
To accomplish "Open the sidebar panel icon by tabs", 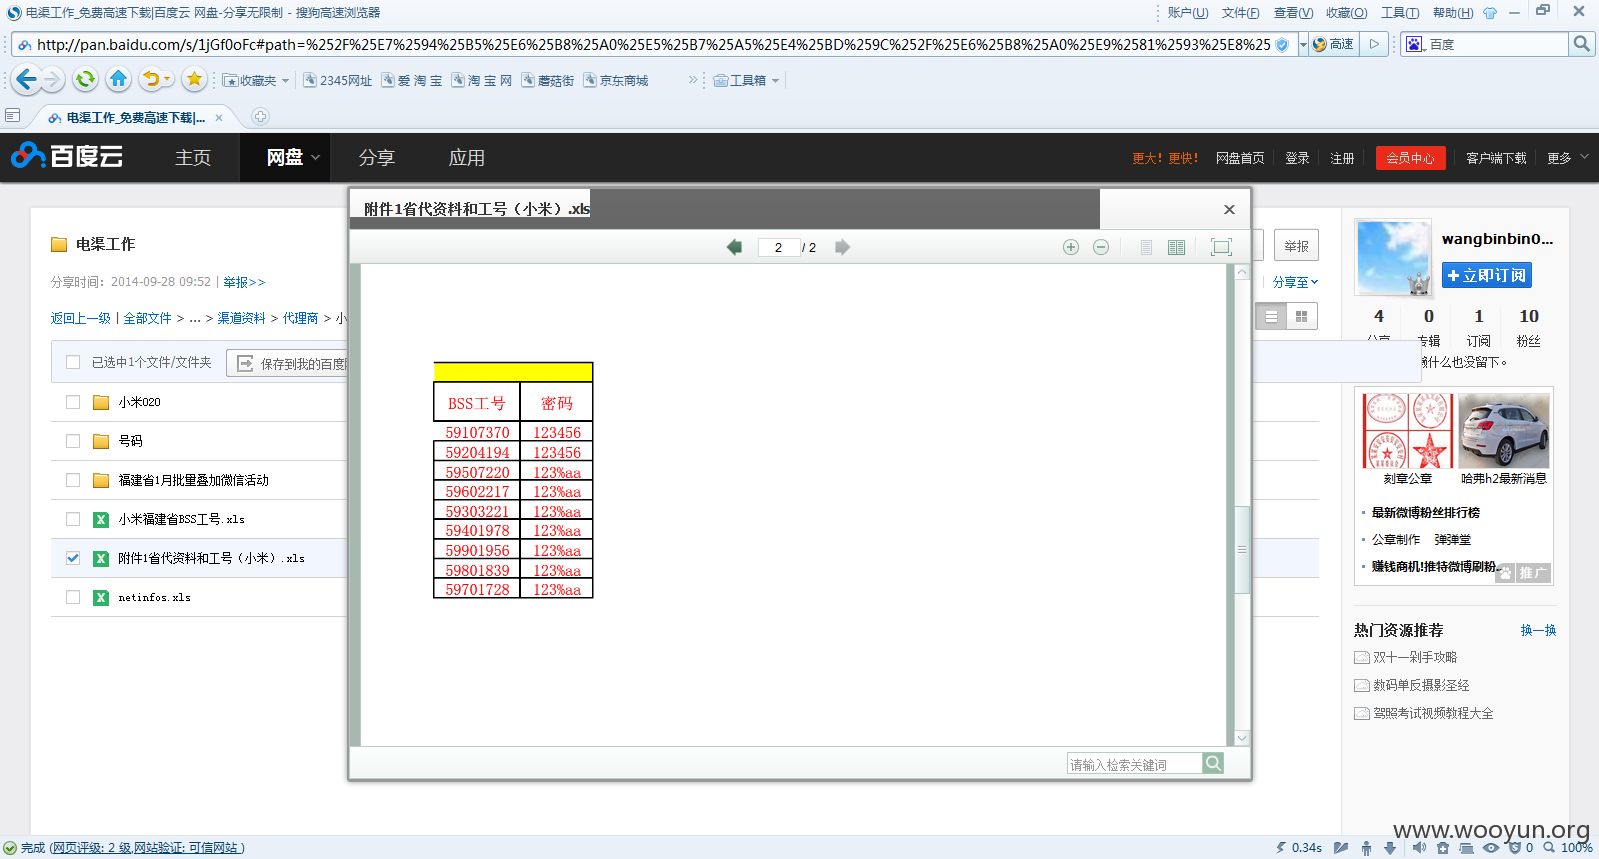I will coord(13,116).
